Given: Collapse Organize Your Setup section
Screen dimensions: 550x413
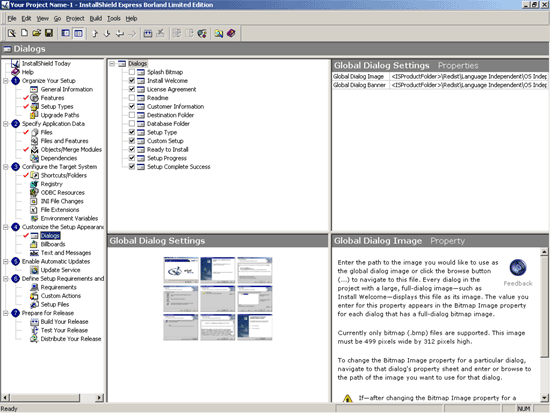Looking at the screenshot, I should click(x=6, y=81).
